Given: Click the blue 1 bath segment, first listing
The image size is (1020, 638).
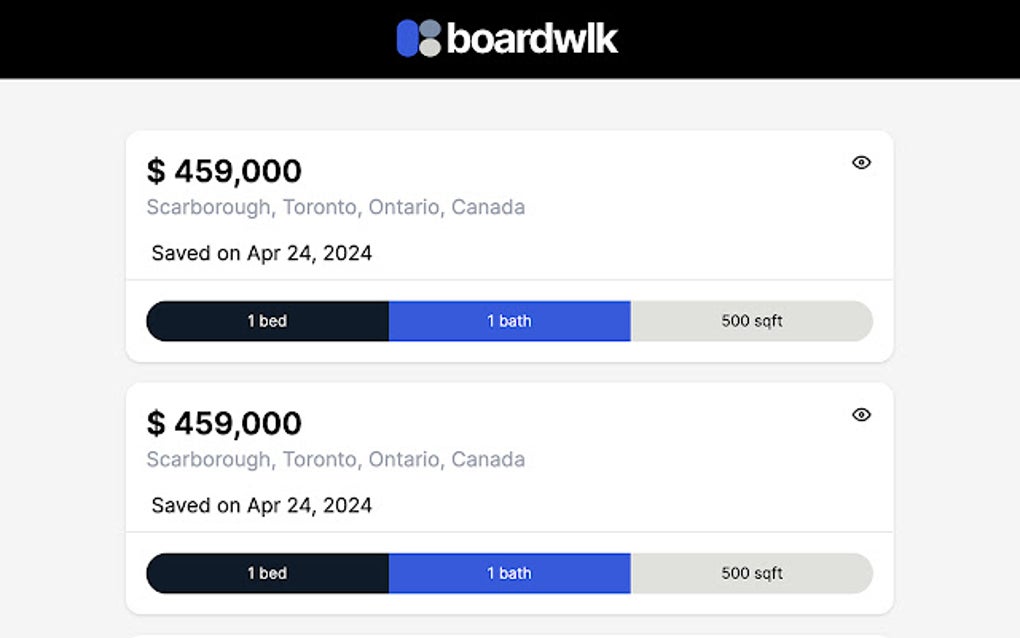Looking at the screenshot, I should pyautogui.click(x=509, y=321).
